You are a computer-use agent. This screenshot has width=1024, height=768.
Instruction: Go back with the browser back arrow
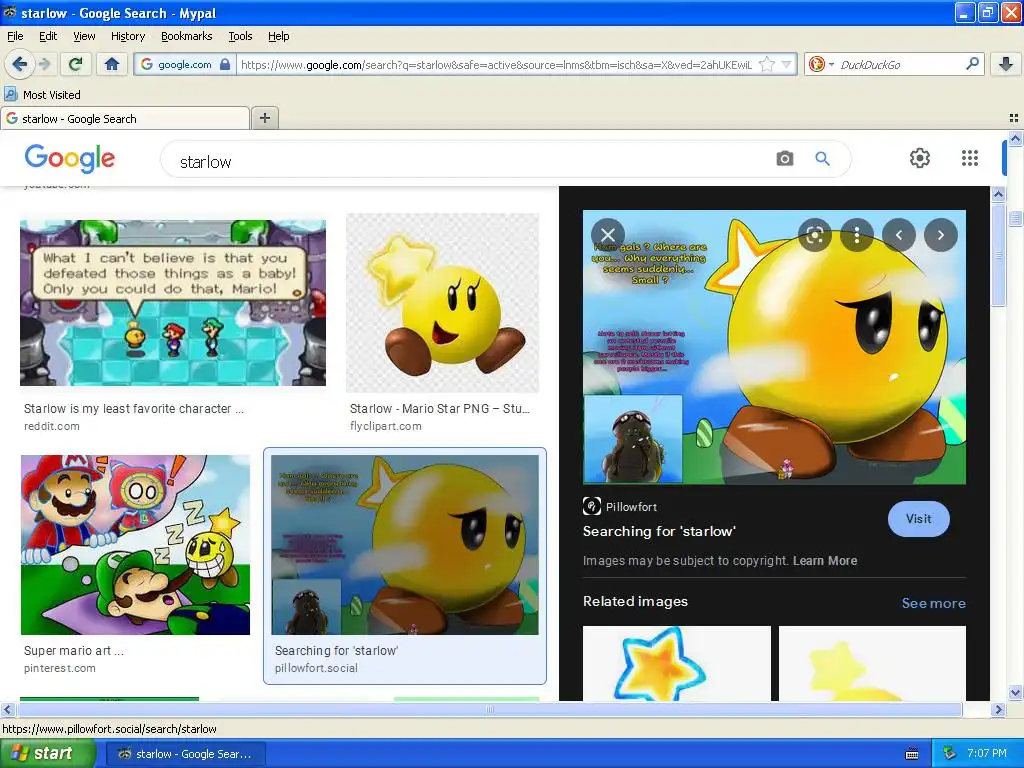20,64
